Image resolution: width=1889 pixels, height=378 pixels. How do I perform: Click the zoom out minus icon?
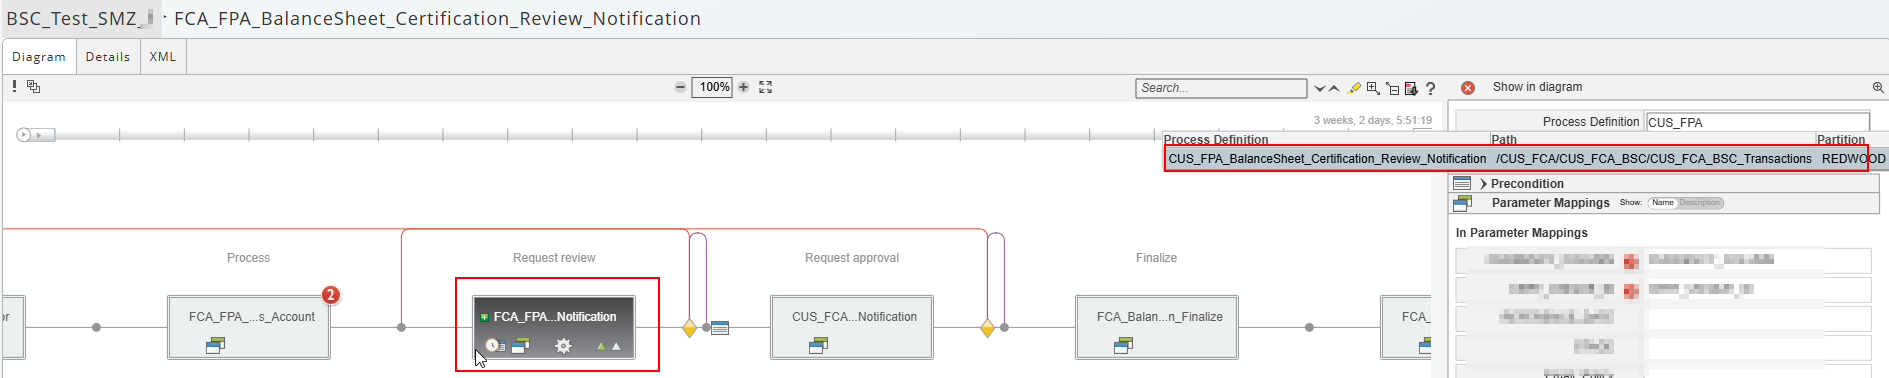(x=680, y=87)
